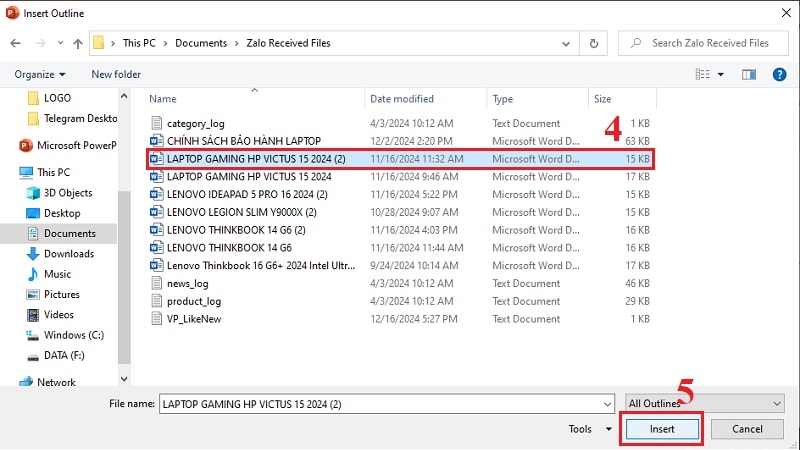Screen dimensions: 800x450
Task: Focus the Search Zalo Received Files box
Action: [703, 43]
